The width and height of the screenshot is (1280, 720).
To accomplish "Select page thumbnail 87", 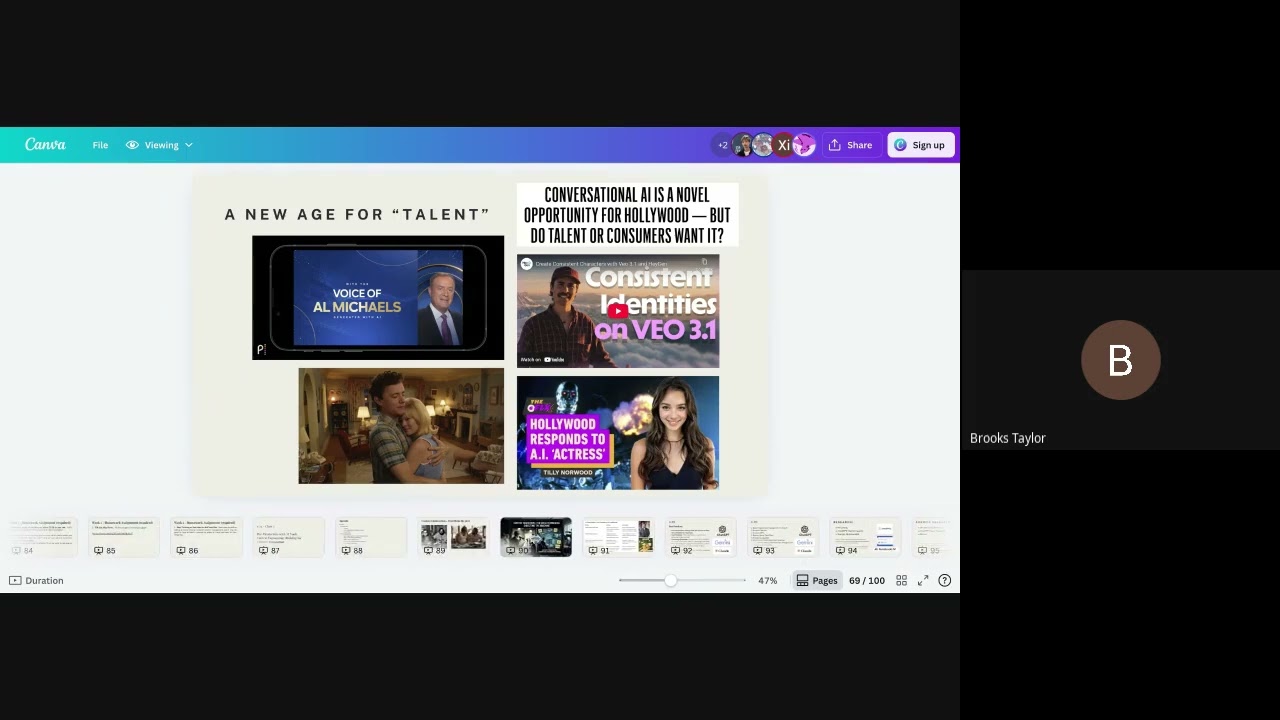I will point(288,537).
